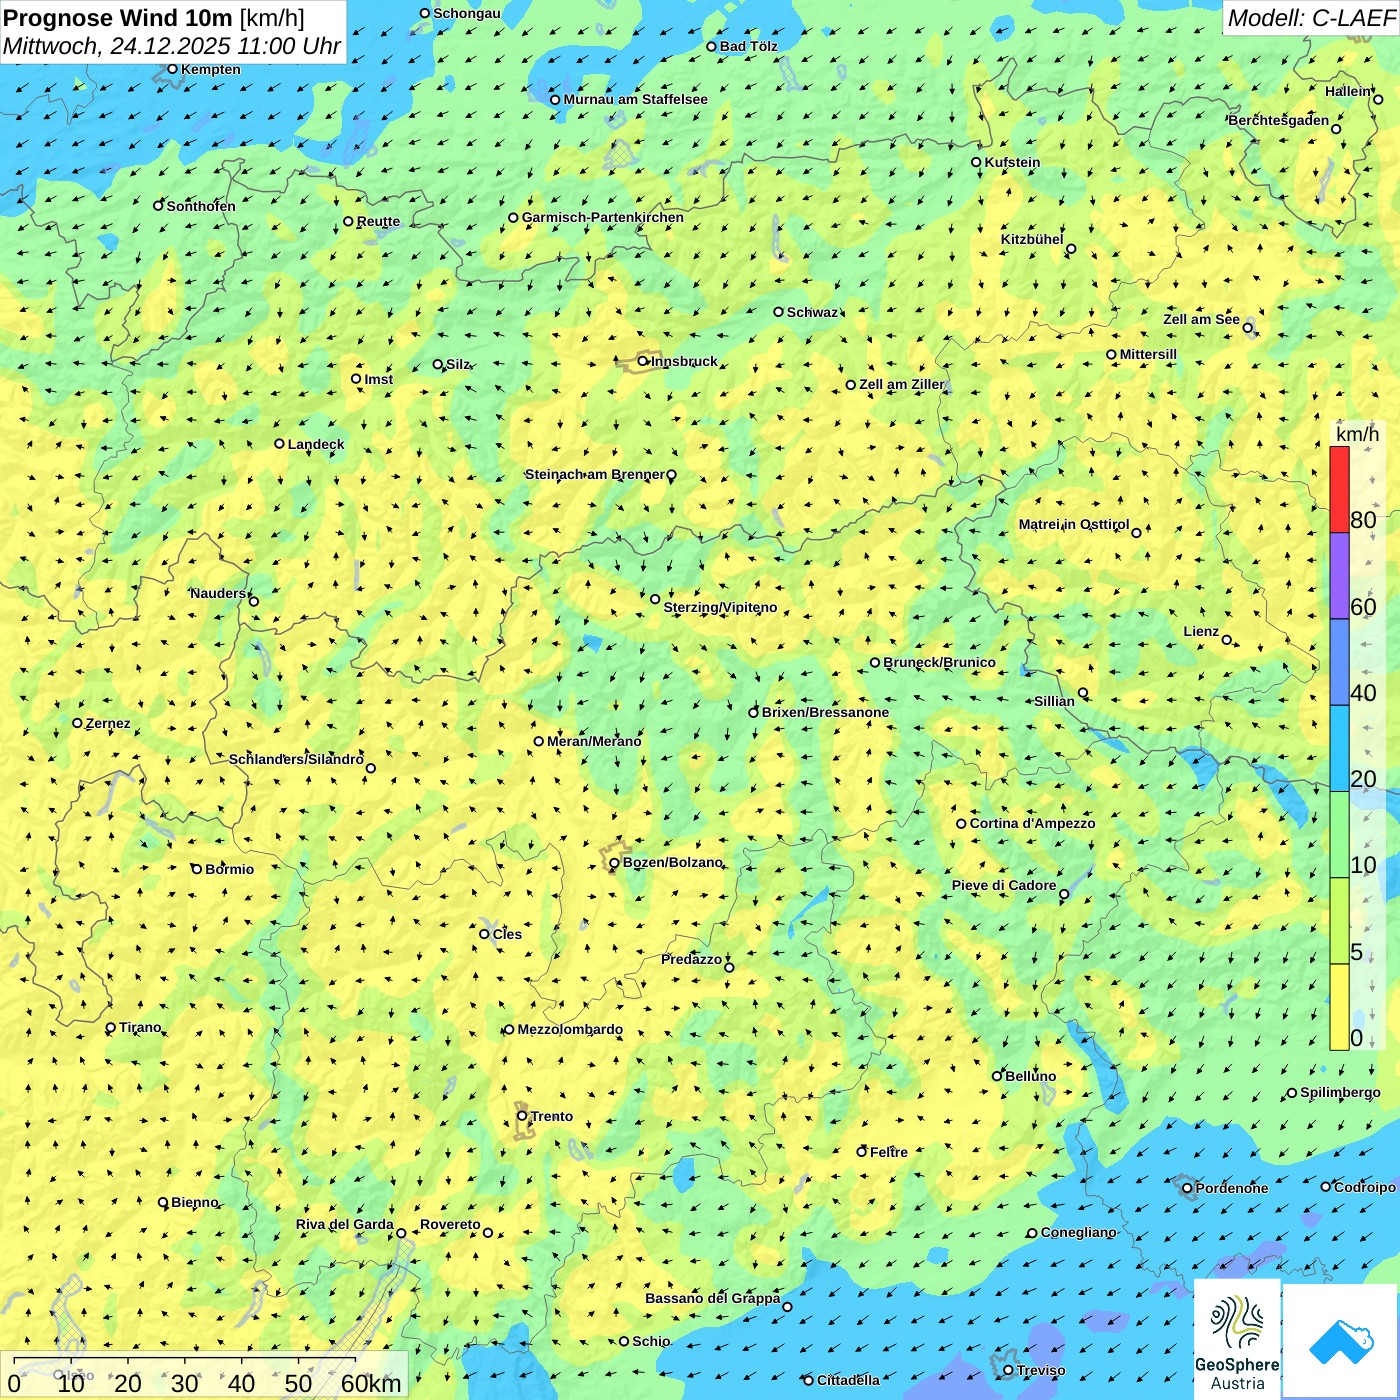The height and width of the screenshot is (1400, 1400).
Task: Click the 'Predazzo' label
Action: pyautogui.click(x=691, y=959)
